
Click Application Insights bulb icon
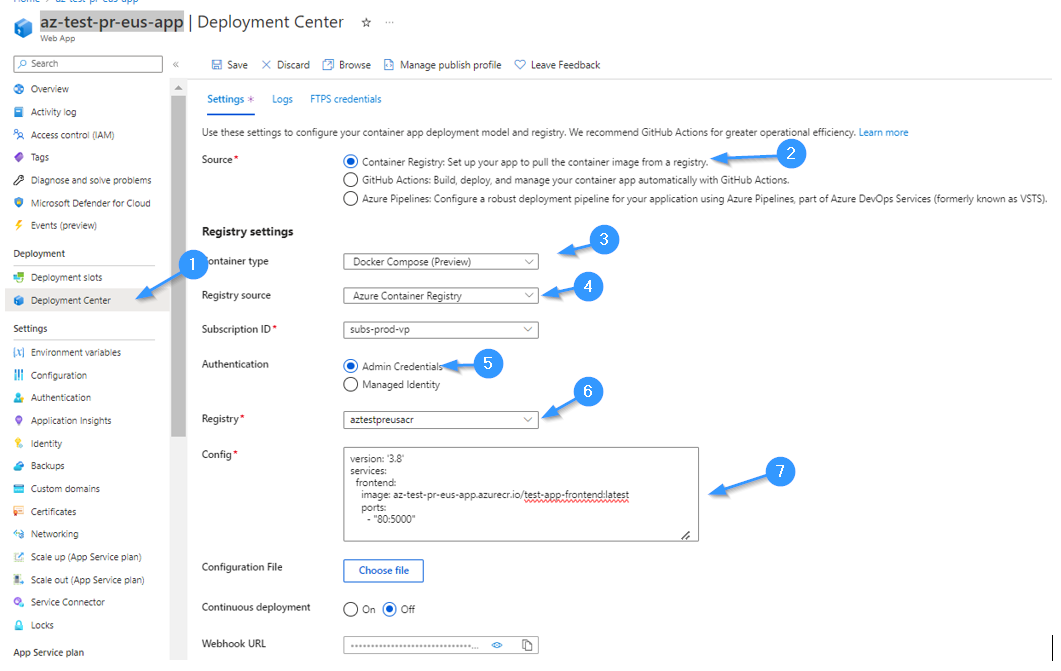(19, 420)
